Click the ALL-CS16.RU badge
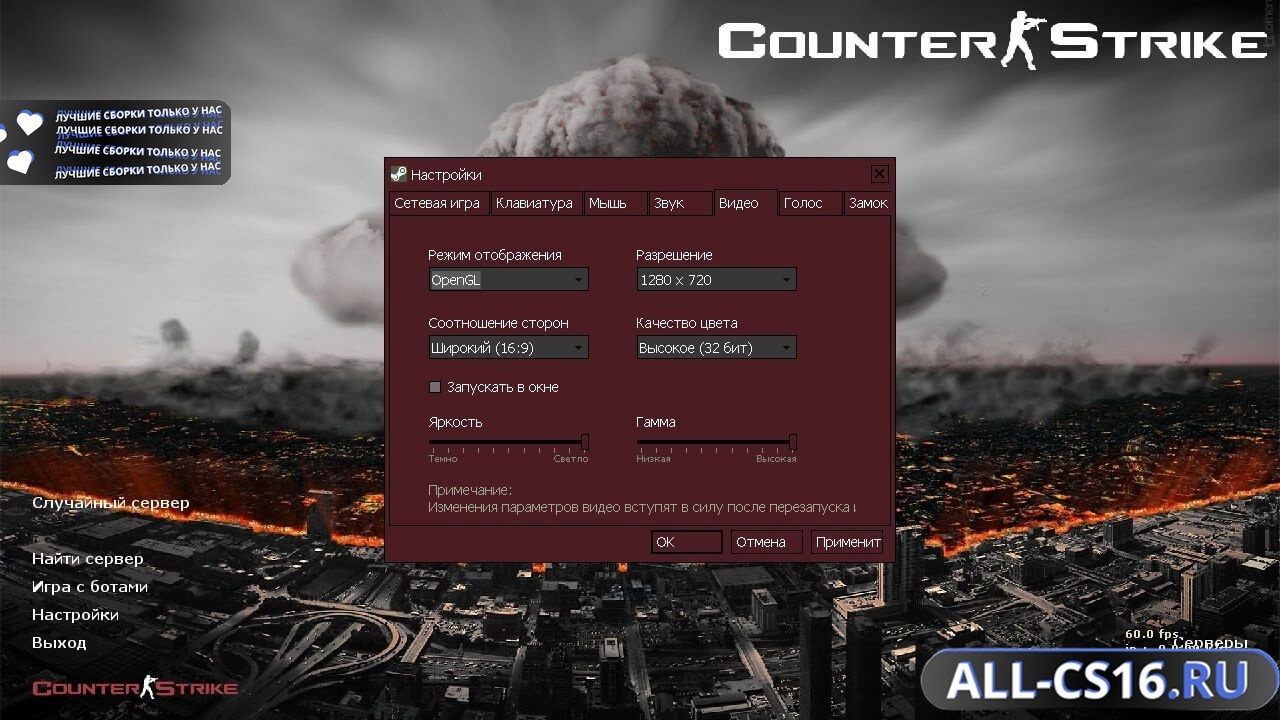 pos(1098,681)
